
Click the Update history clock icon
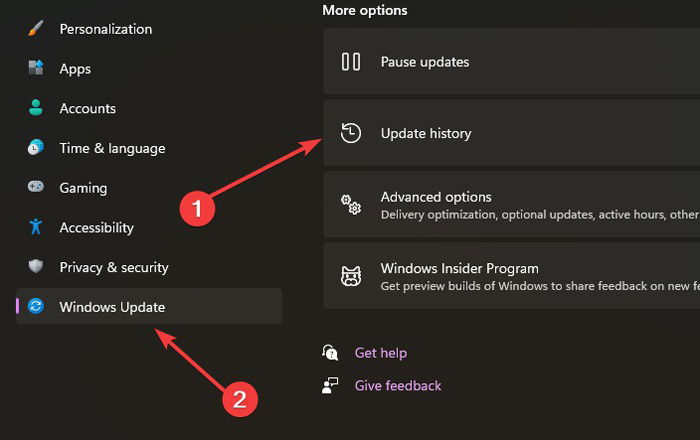coord(351,133)
